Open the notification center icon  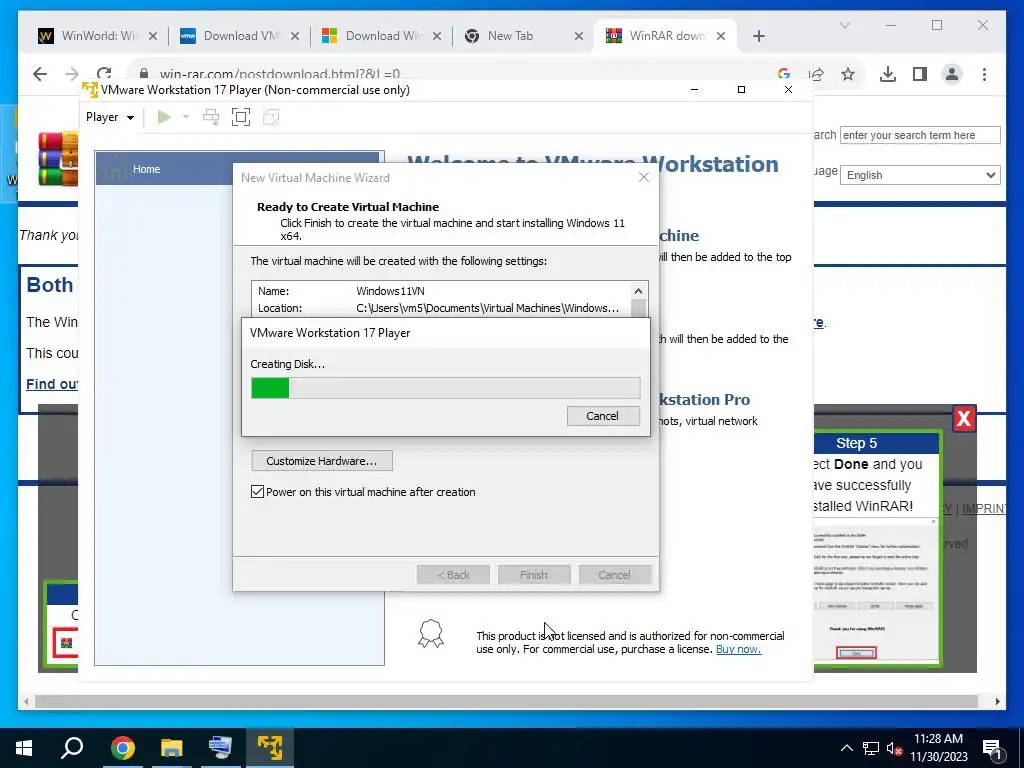point(993,748)
